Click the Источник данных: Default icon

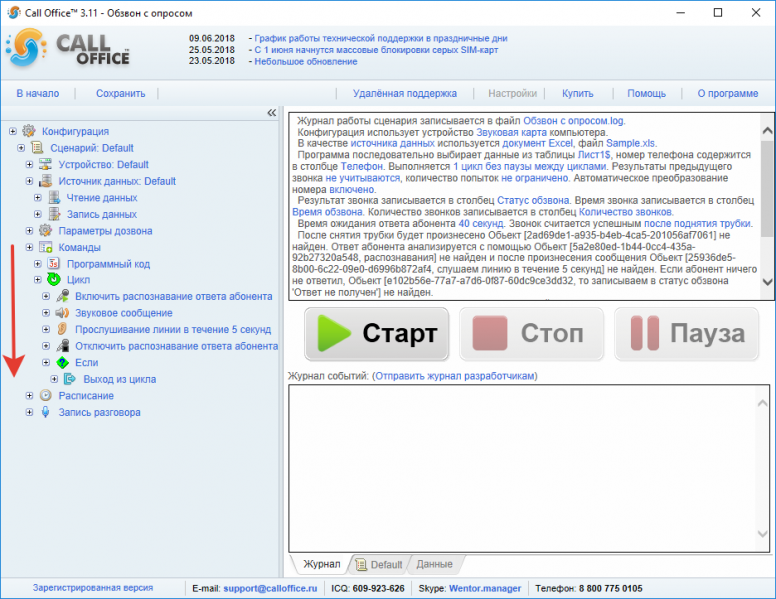pos(46,181)
